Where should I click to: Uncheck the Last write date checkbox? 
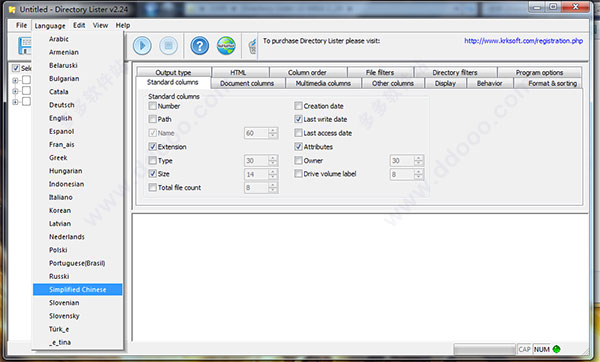tap(298, 119)
